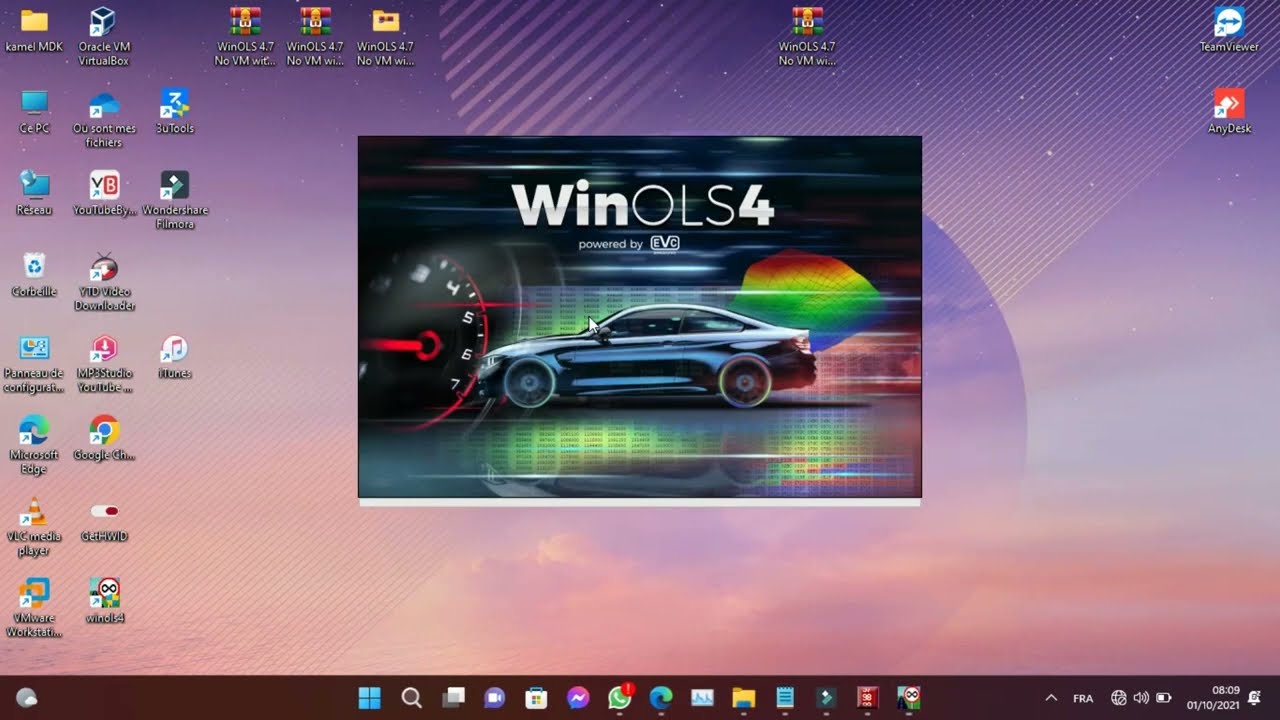This screenshot has height=720, width=1280.
Task: Open File Explorer from the taskbar
Action: click(743, 698)
